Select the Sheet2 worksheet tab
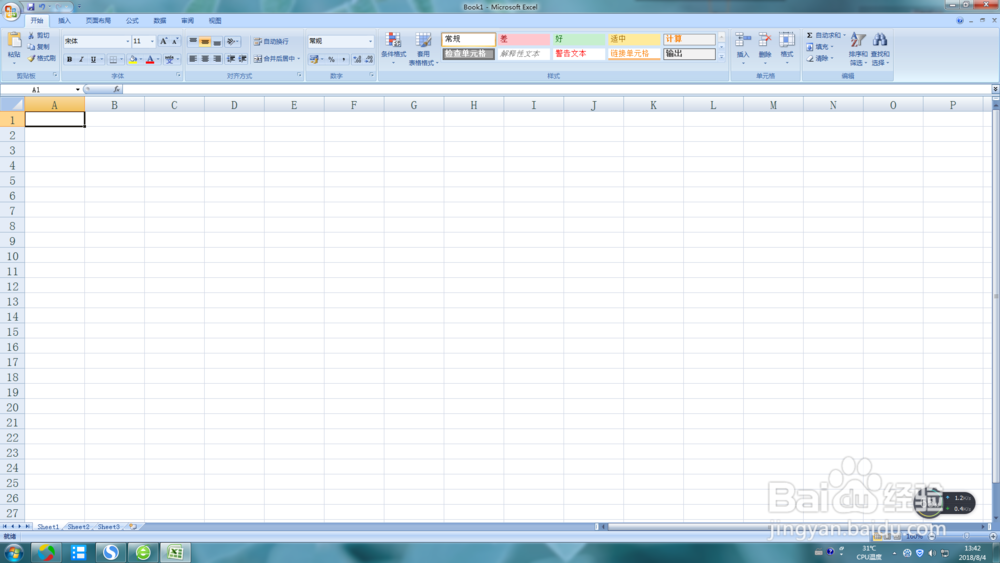The width and height of the screenshot is (1000, 563). 78,527
